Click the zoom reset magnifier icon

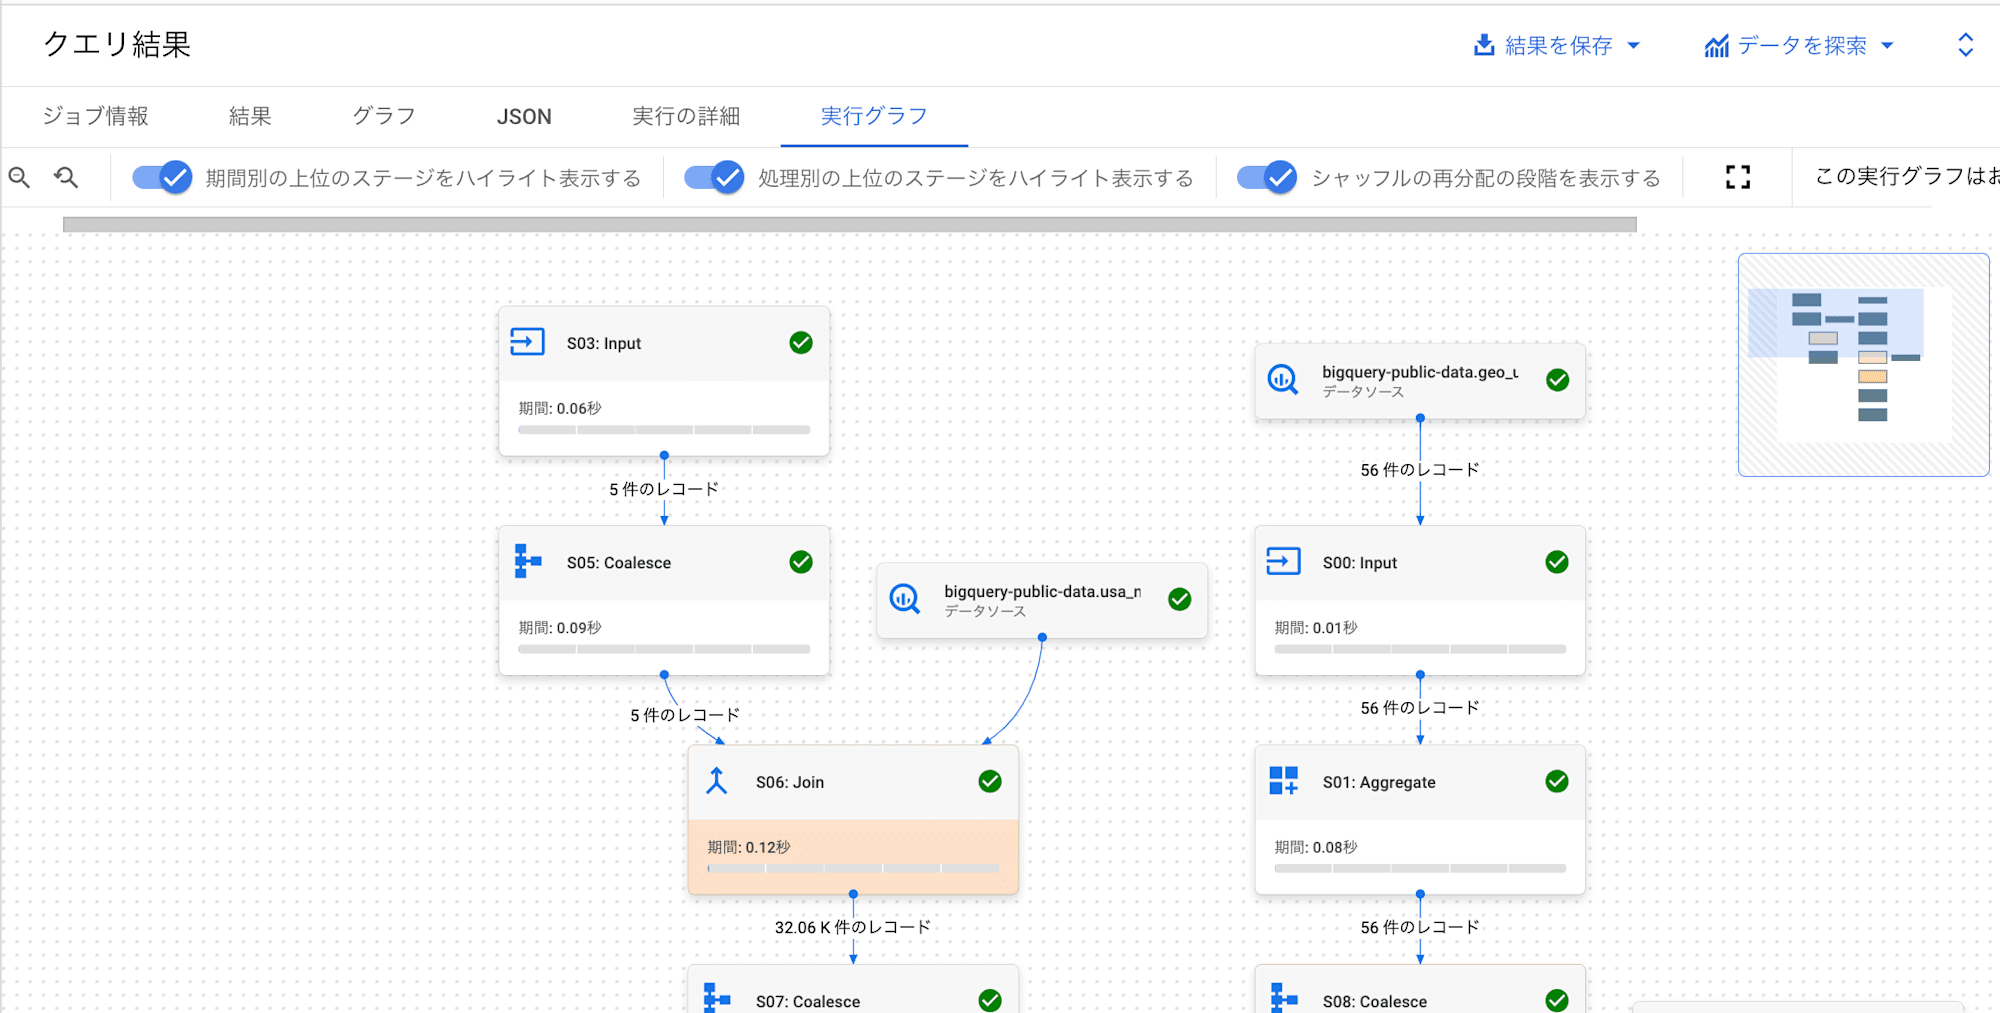67,178
